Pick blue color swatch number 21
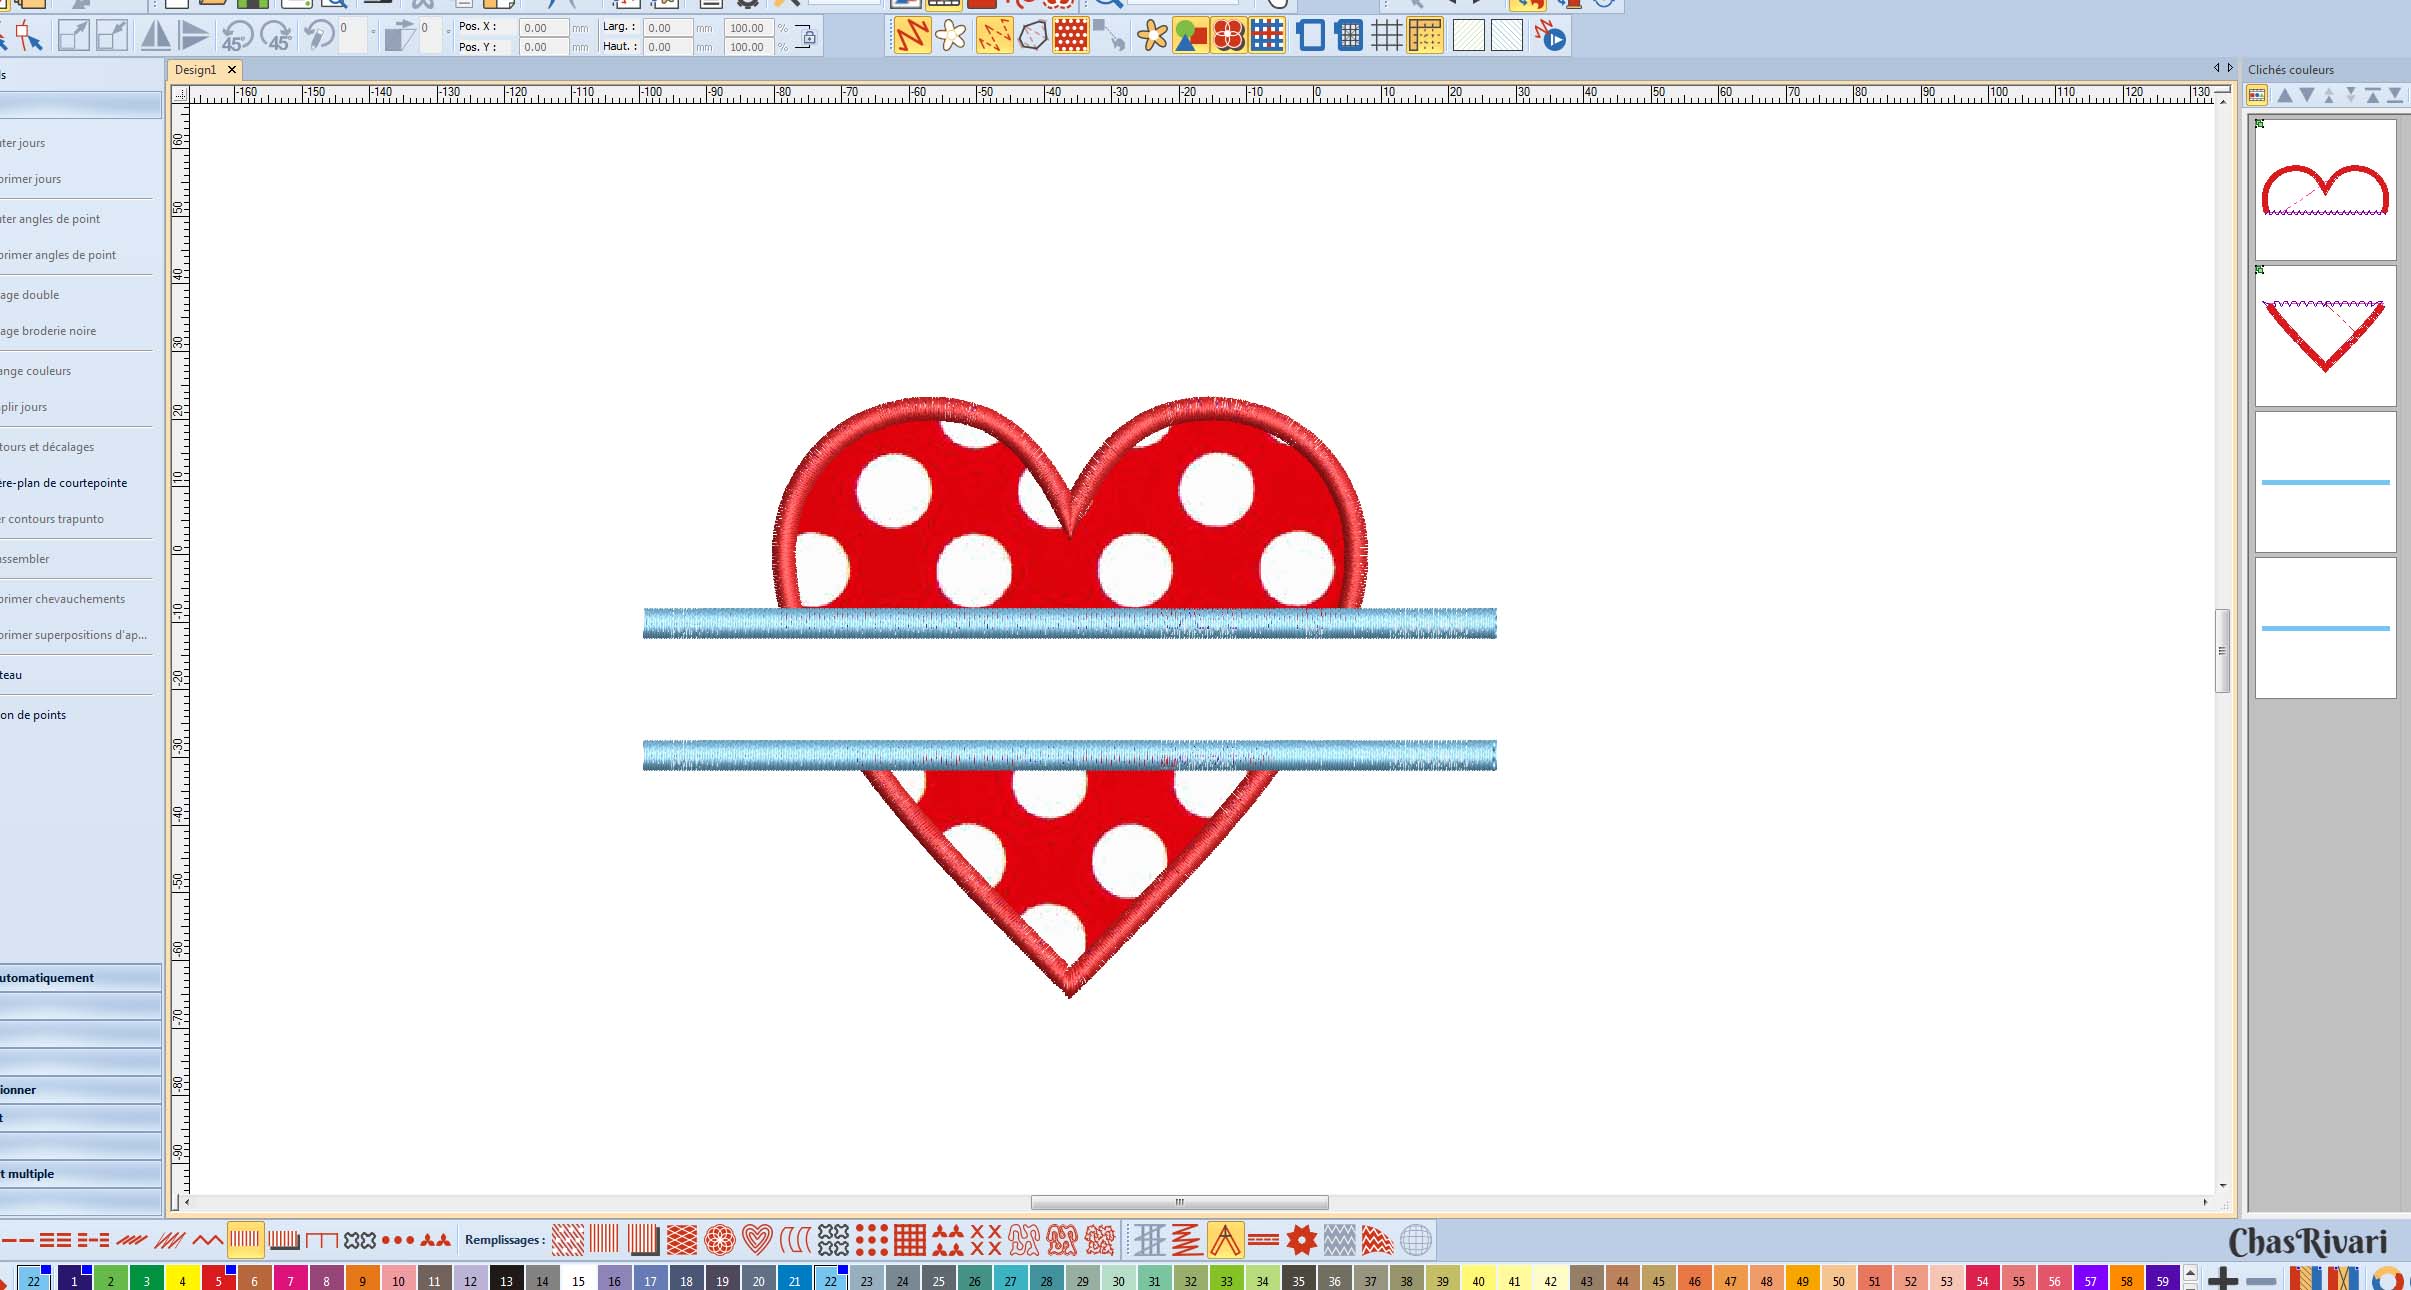2411x1290 pixels. pyautogui.click(x=794, y=1279)
